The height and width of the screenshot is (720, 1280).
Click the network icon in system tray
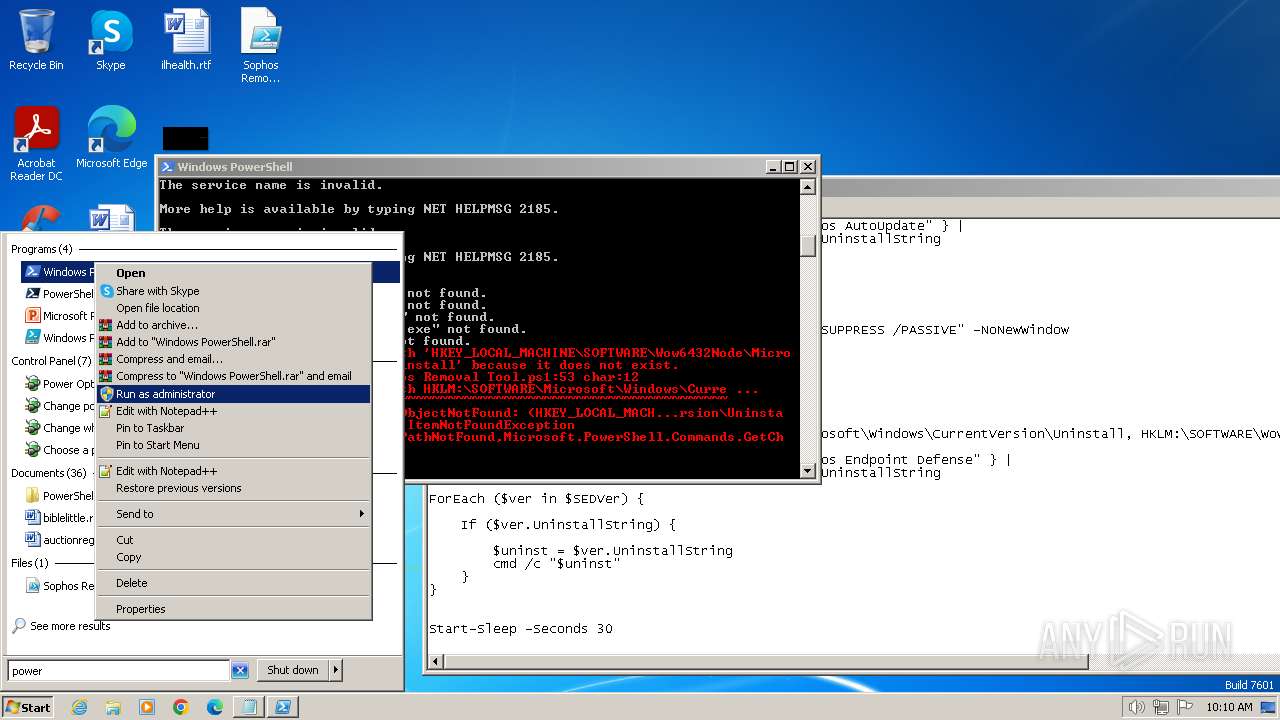point(1160,707)
